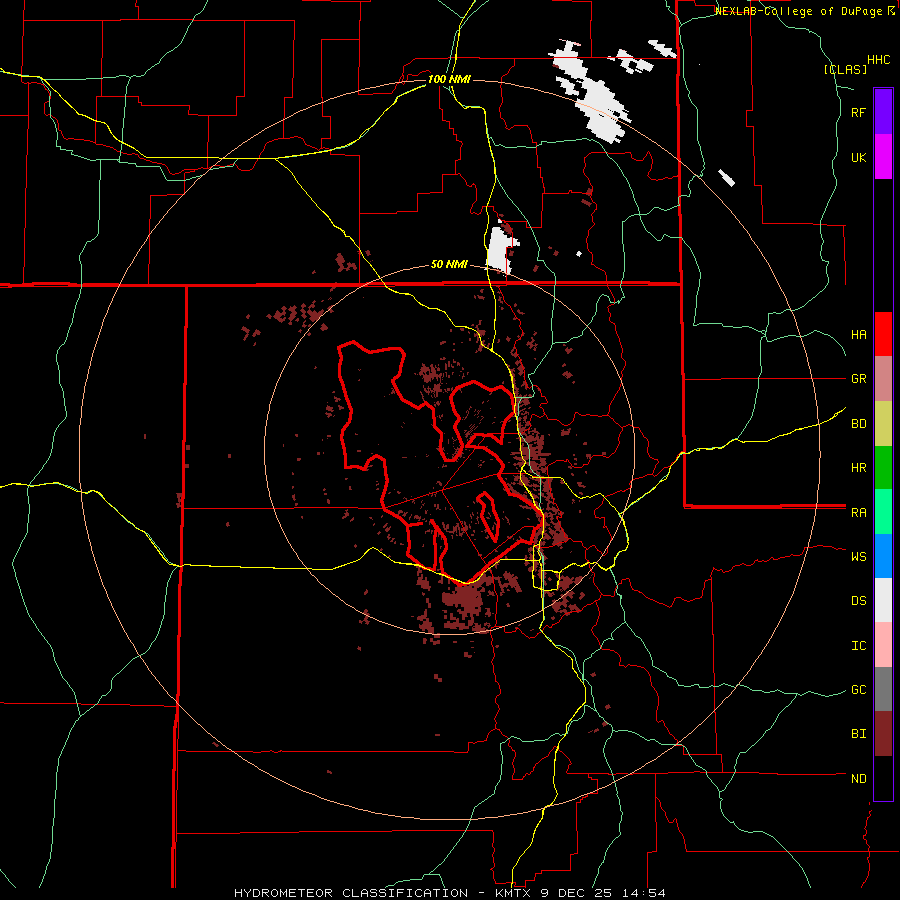Click the IC legend label
900x900 pixels.
click(858, 646)
